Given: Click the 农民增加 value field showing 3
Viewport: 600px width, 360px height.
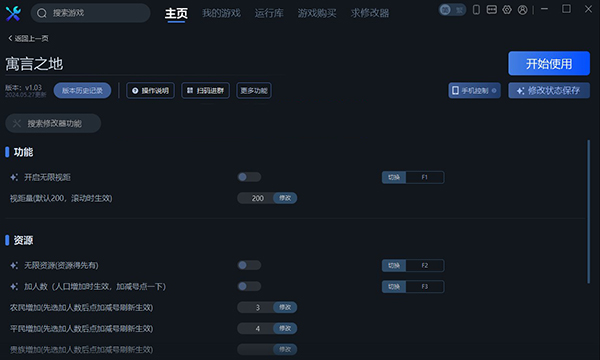Looking at the screenshot, I should 256,307.
